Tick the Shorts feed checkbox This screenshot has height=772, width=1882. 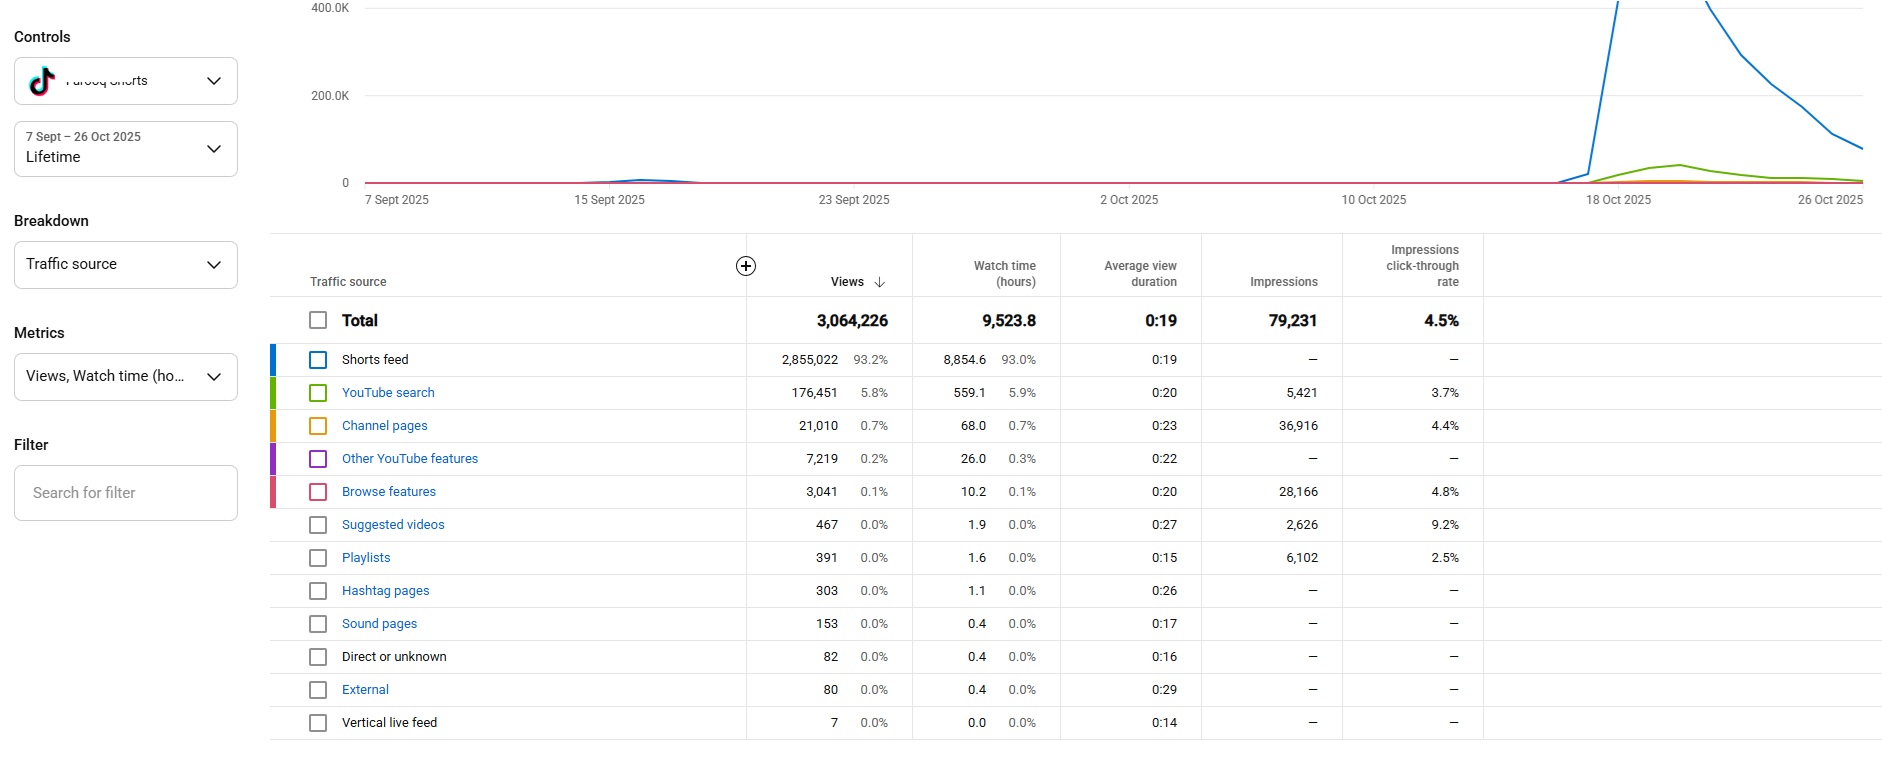(318, 360)
